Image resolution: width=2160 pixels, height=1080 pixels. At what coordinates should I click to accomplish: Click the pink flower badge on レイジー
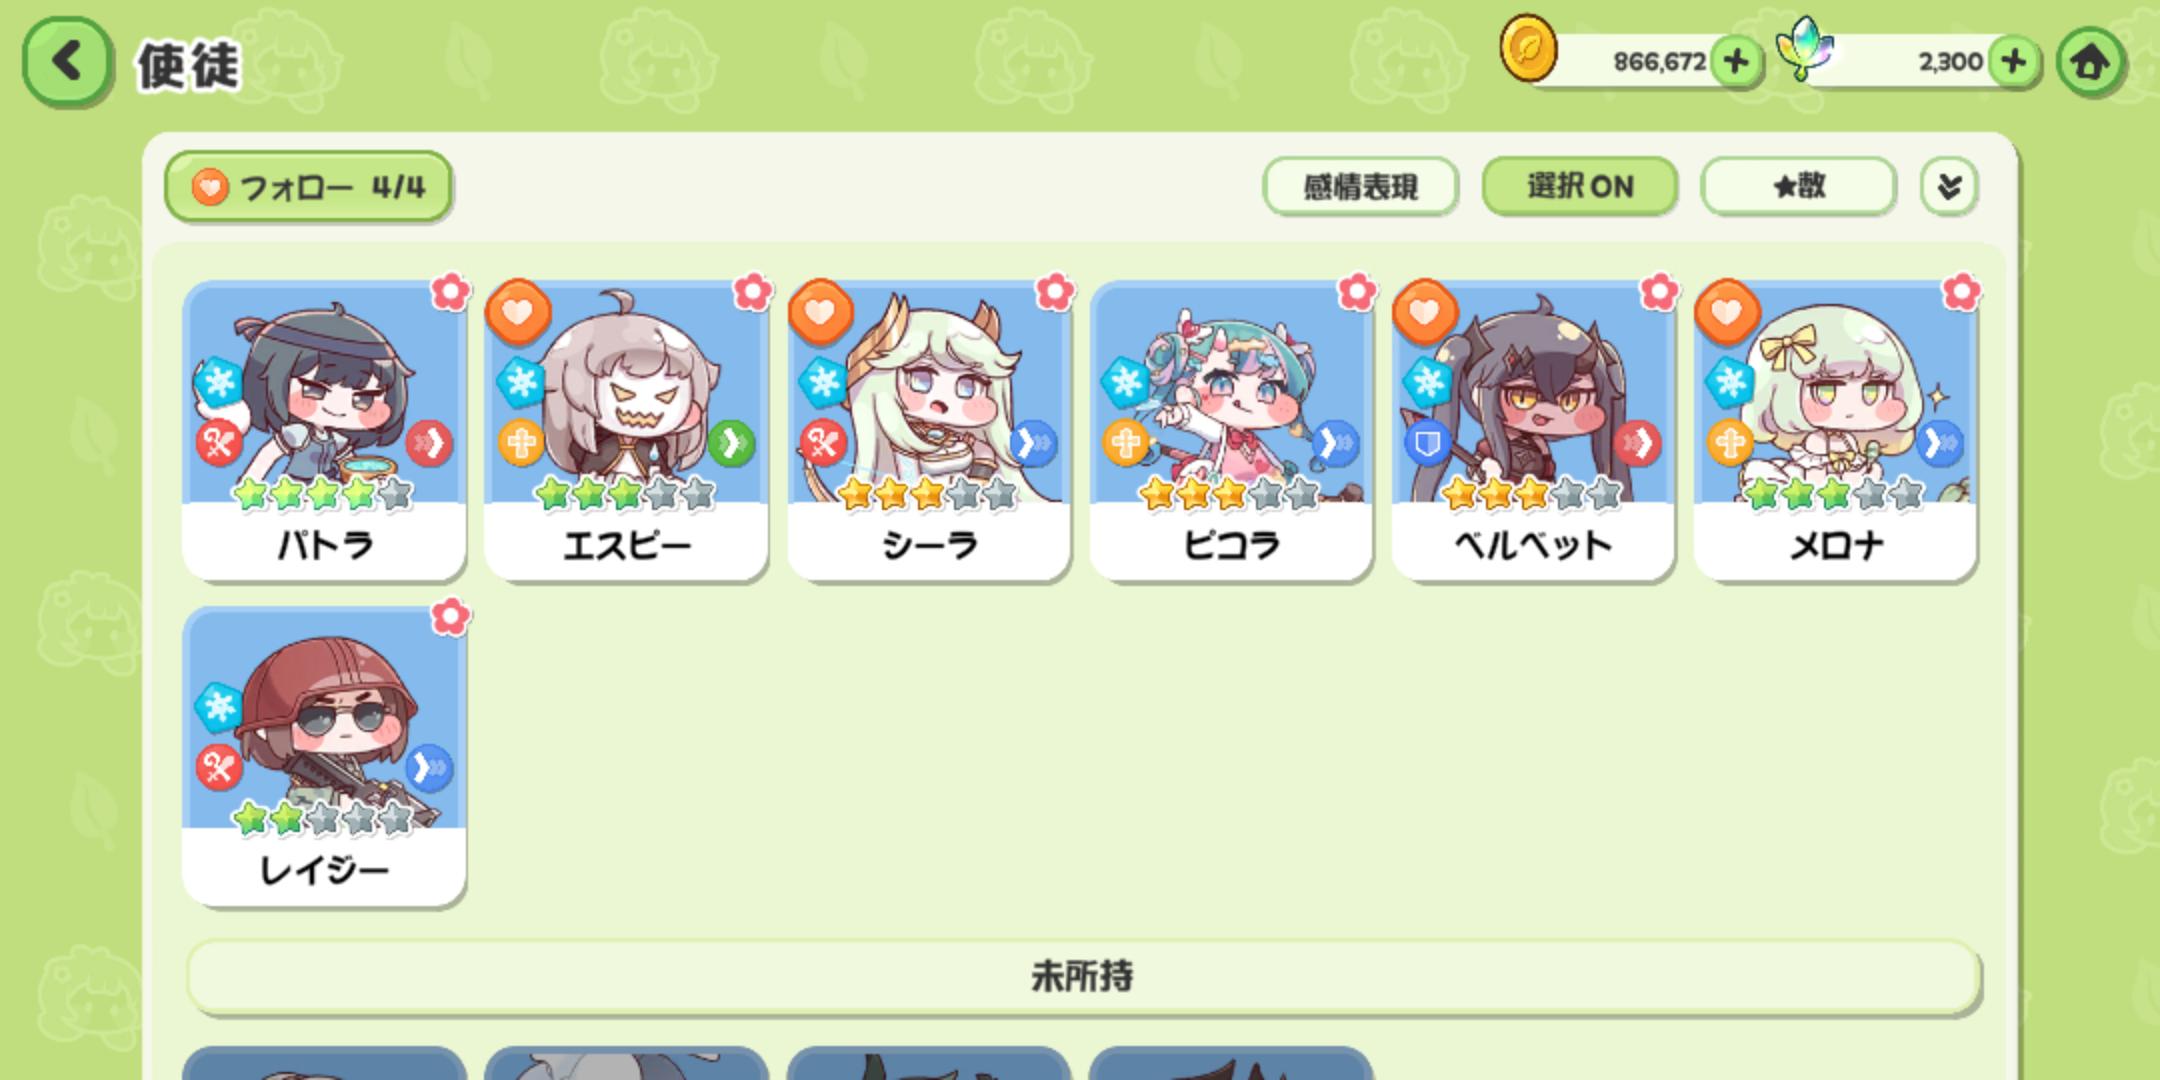click(450, 616)
